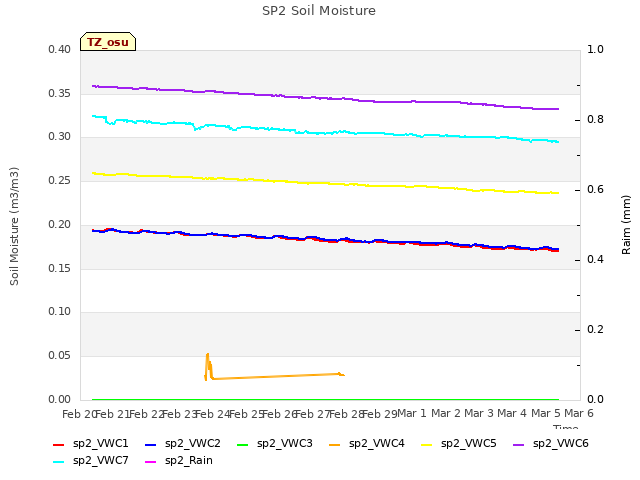
Task: Select the sp2_VWC1 legend label
Action: click(x=101, y=444)
